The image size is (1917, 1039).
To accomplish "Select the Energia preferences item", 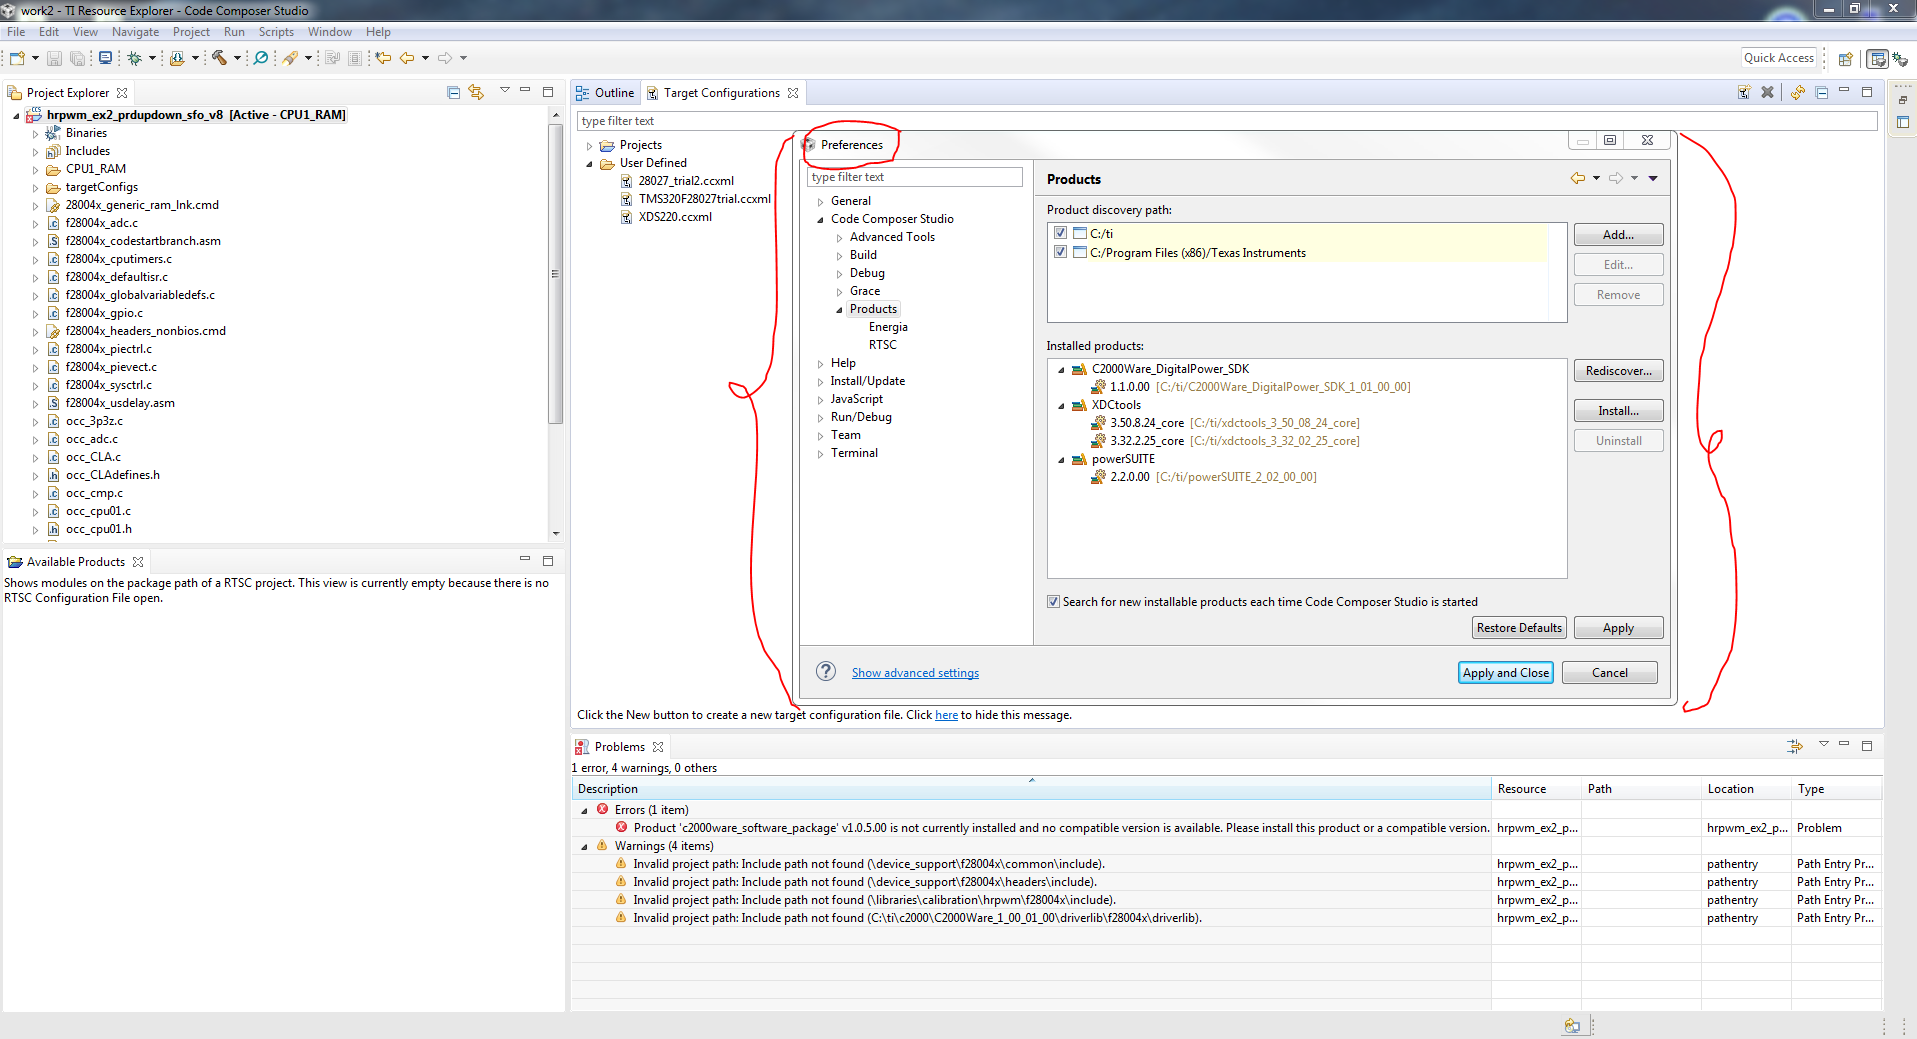I will click(x=888, y=327).
